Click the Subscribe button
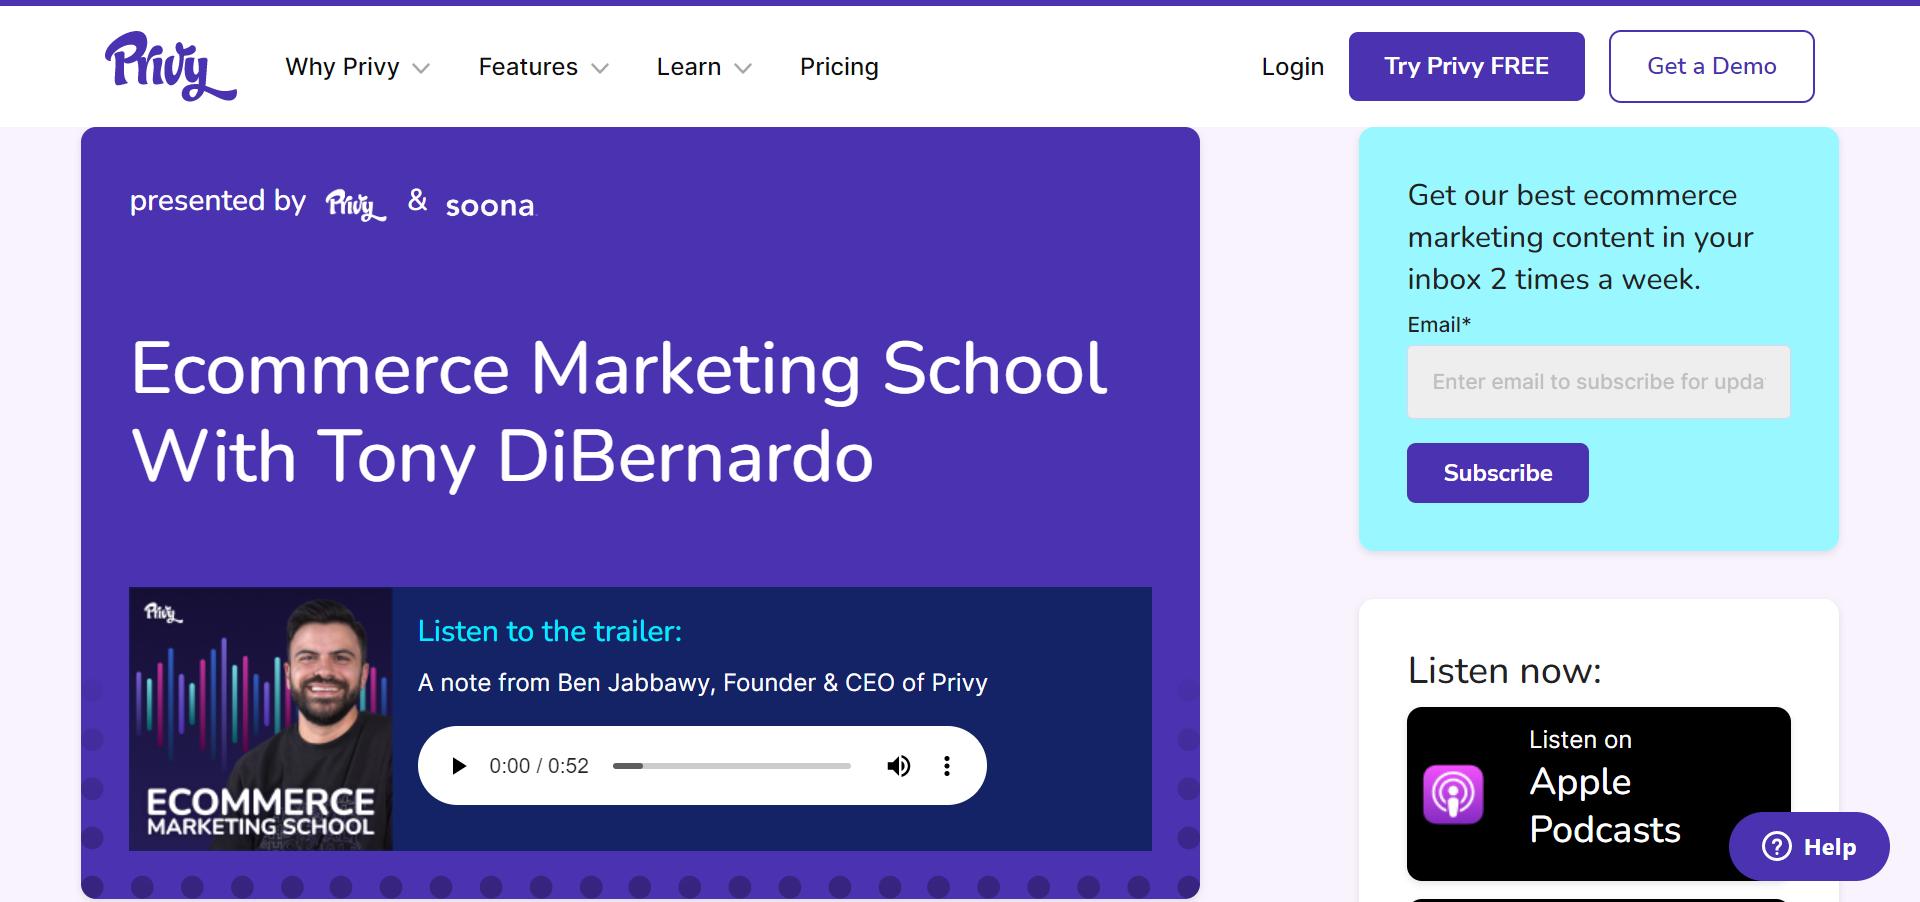1920x902 pixels. [1497, 473]
